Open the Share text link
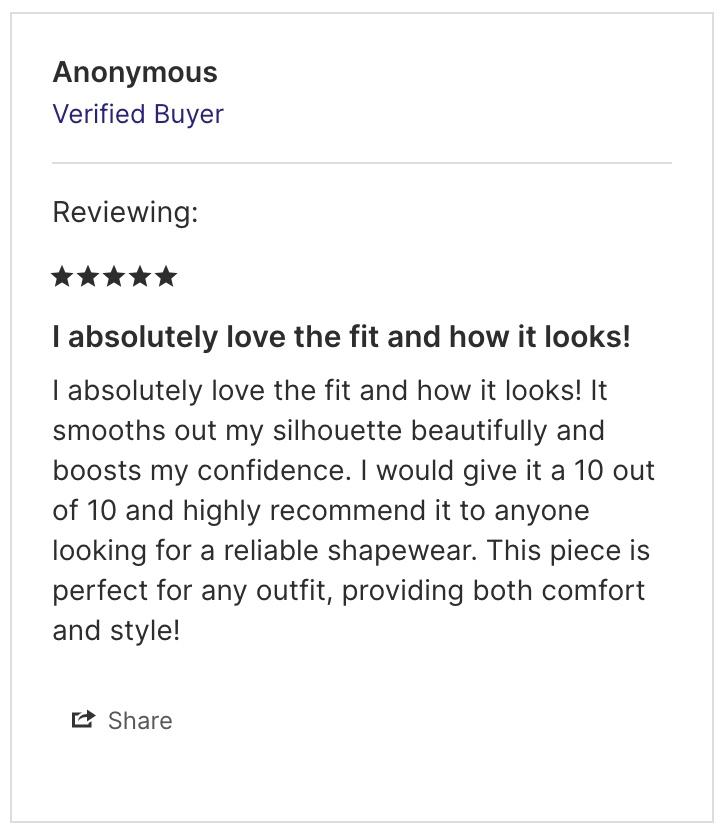This screenshot has height=834, width=724. tap(140, 721)
